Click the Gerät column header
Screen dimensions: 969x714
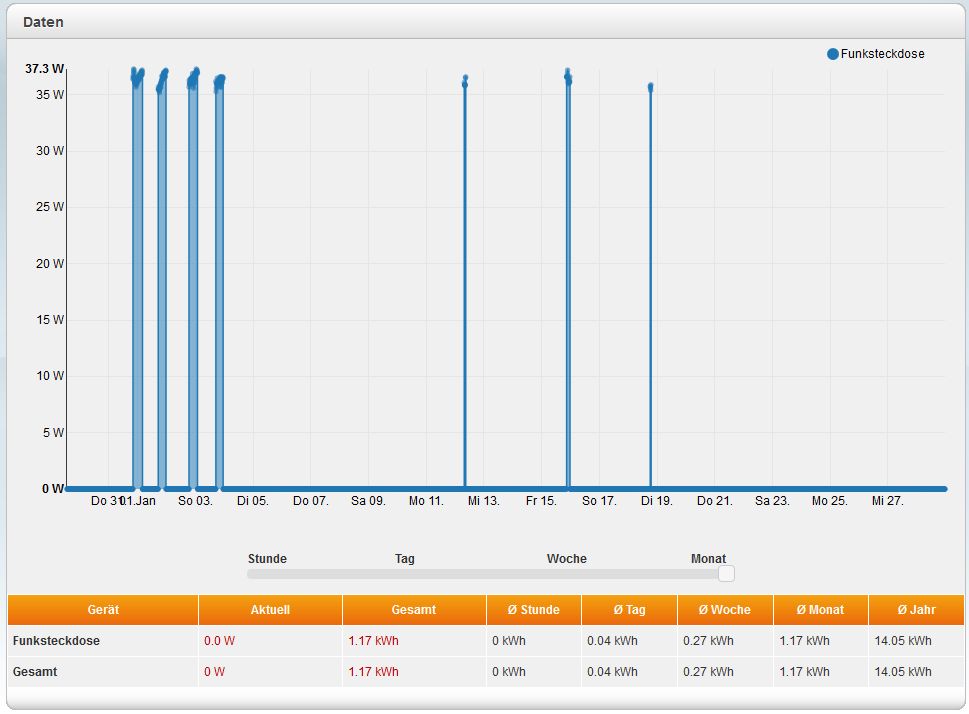[103, 610]
